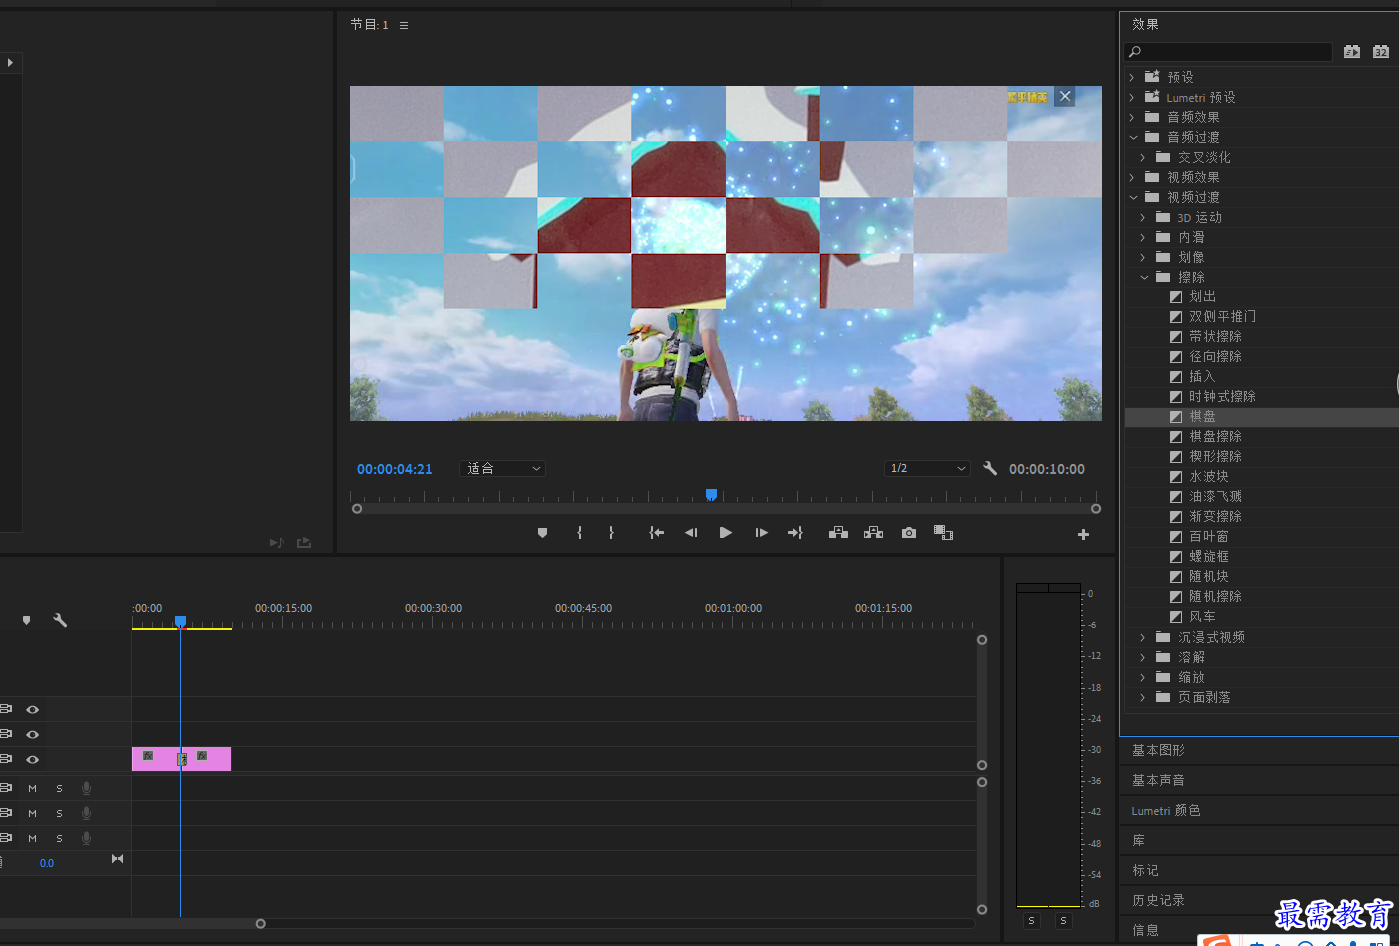Open the 节目 panel menu icon

coord(404,25)
